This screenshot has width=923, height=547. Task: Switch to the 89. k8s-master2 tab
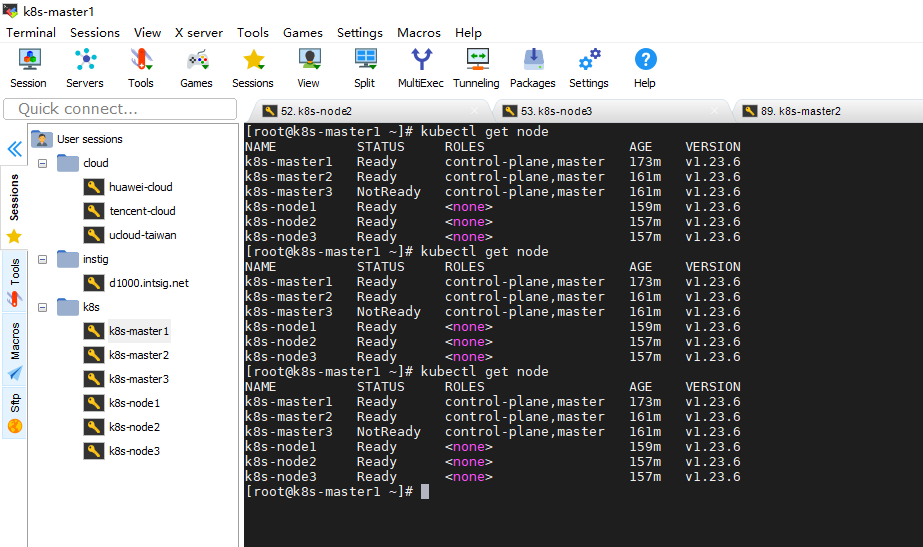[830, 111]
